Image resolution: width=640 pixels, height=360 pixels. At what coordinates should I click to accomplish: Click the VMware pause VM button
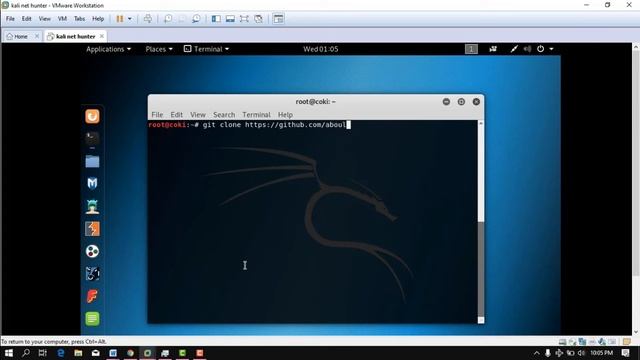[120, 19]
